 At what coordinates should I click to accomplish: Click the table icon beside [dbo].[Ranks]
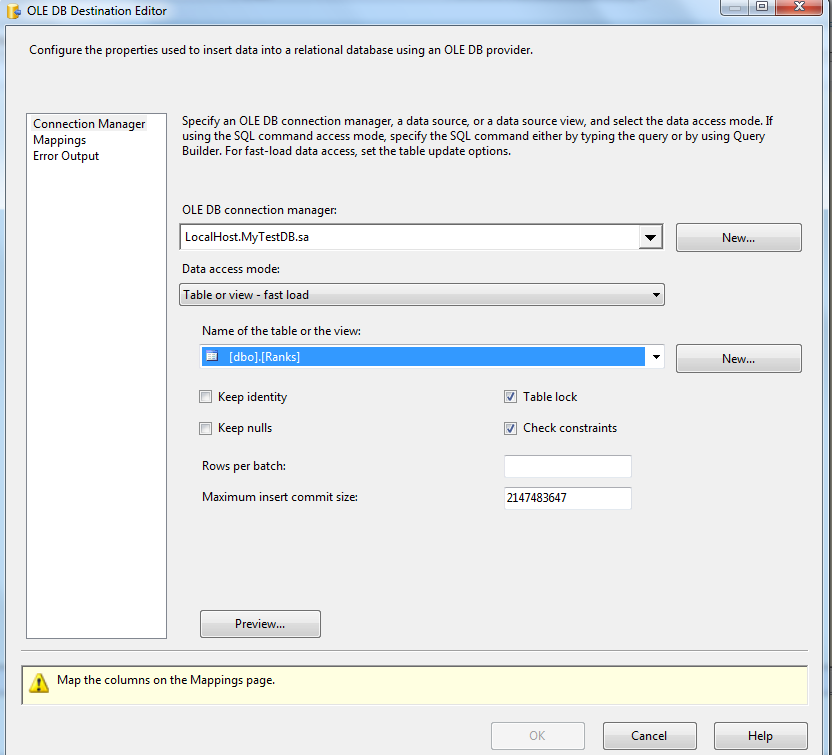[212, 356]
